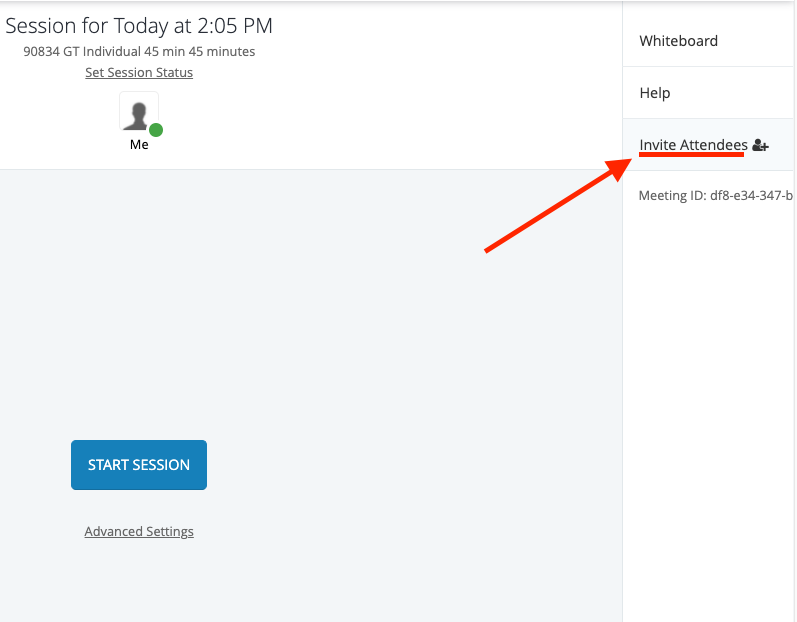Click the '90834 GT Individual 45 min' text
The image size is (797, 622).
(104, 51)
